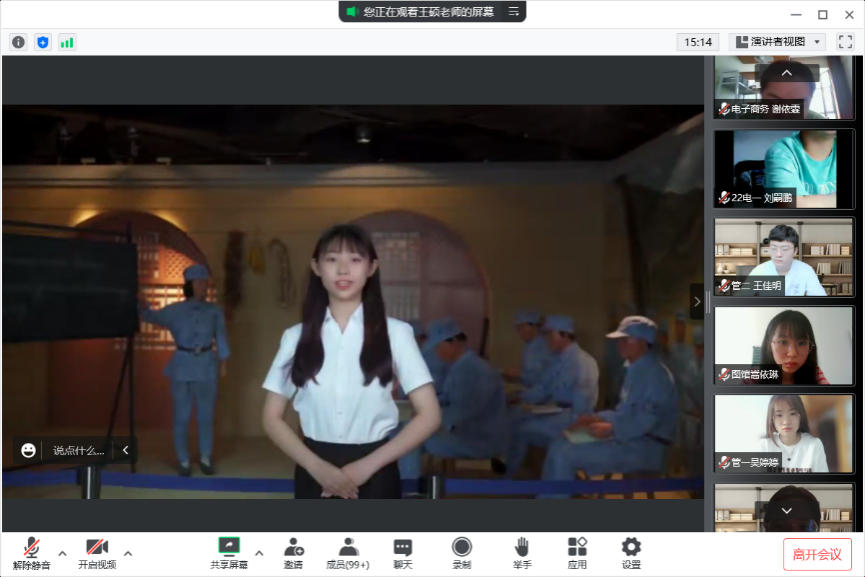Open the 演讲者视图 view dropdown
The width and height of the screenshot is (865, 577).
point(777,42)
